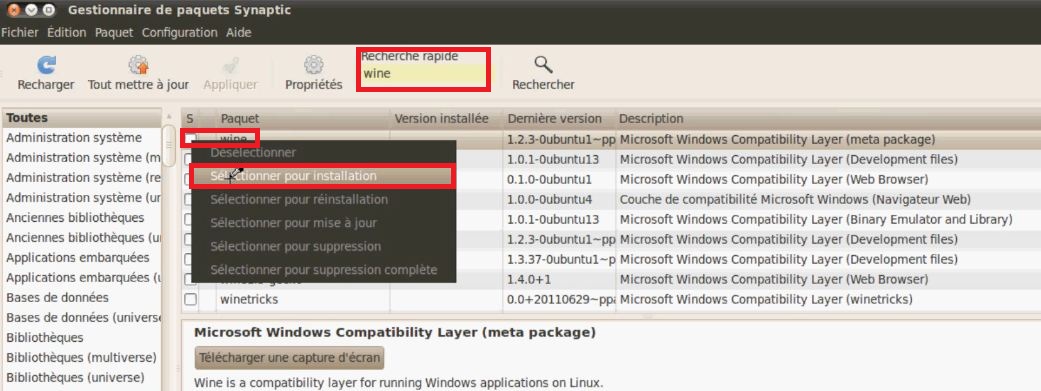Click the Appliquer toolbar icon
Image resolution: width=1041 pixels, height=391 pixels.
[x=230, y=64]
